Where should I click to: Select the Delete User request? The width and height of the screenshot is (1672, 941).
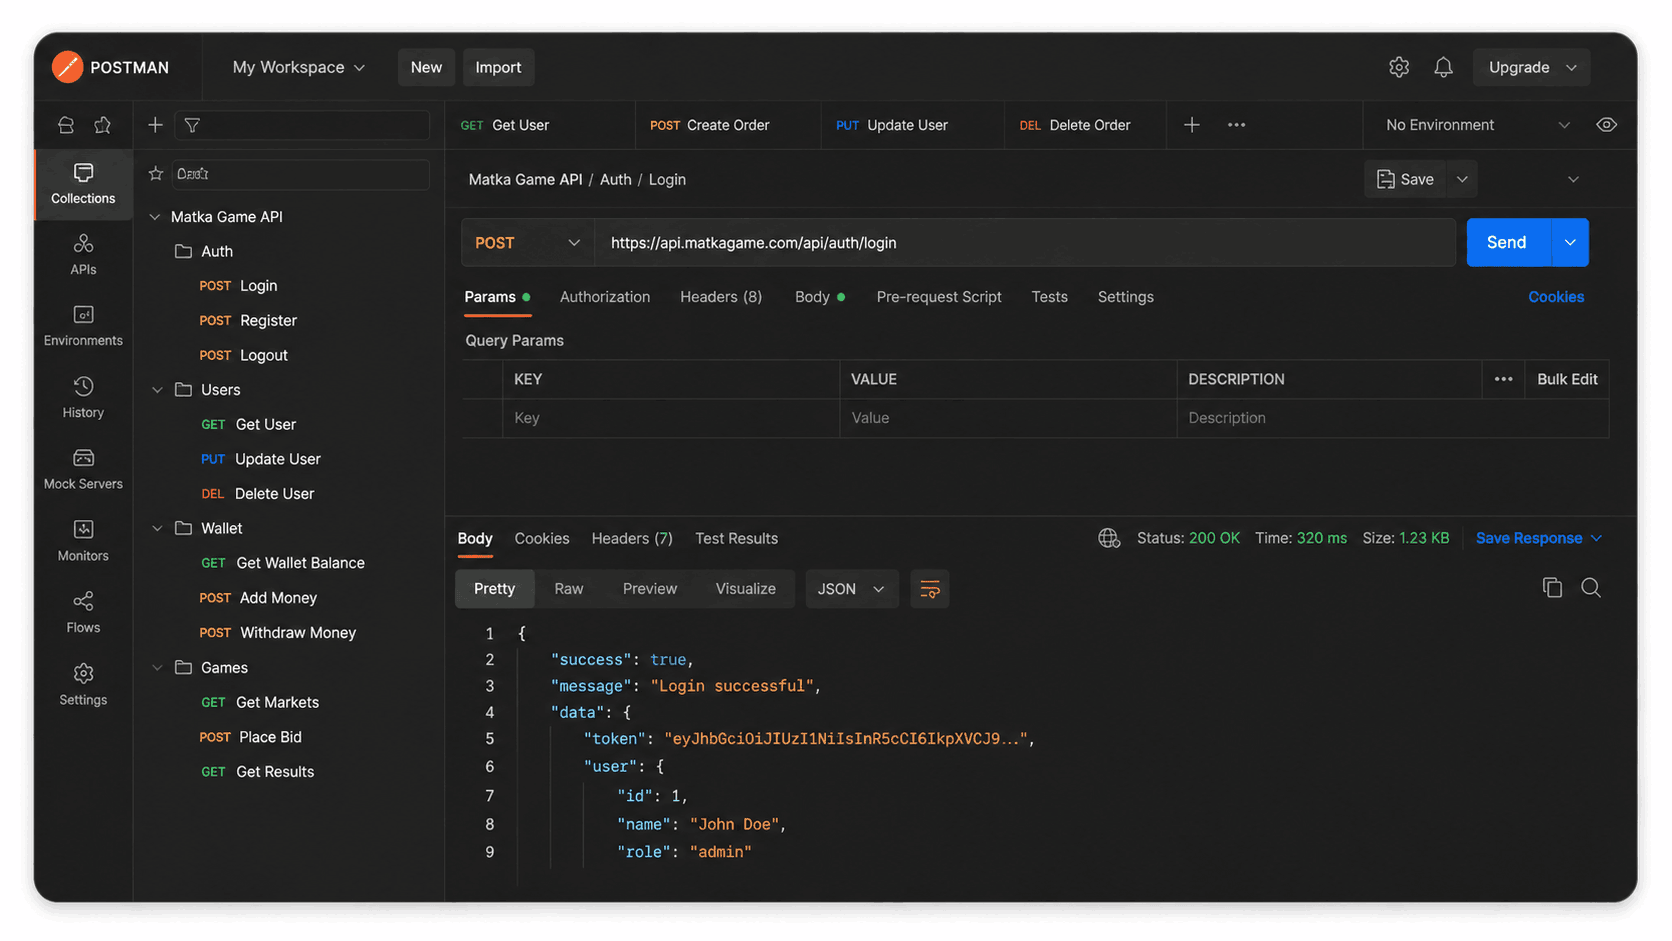258,494
